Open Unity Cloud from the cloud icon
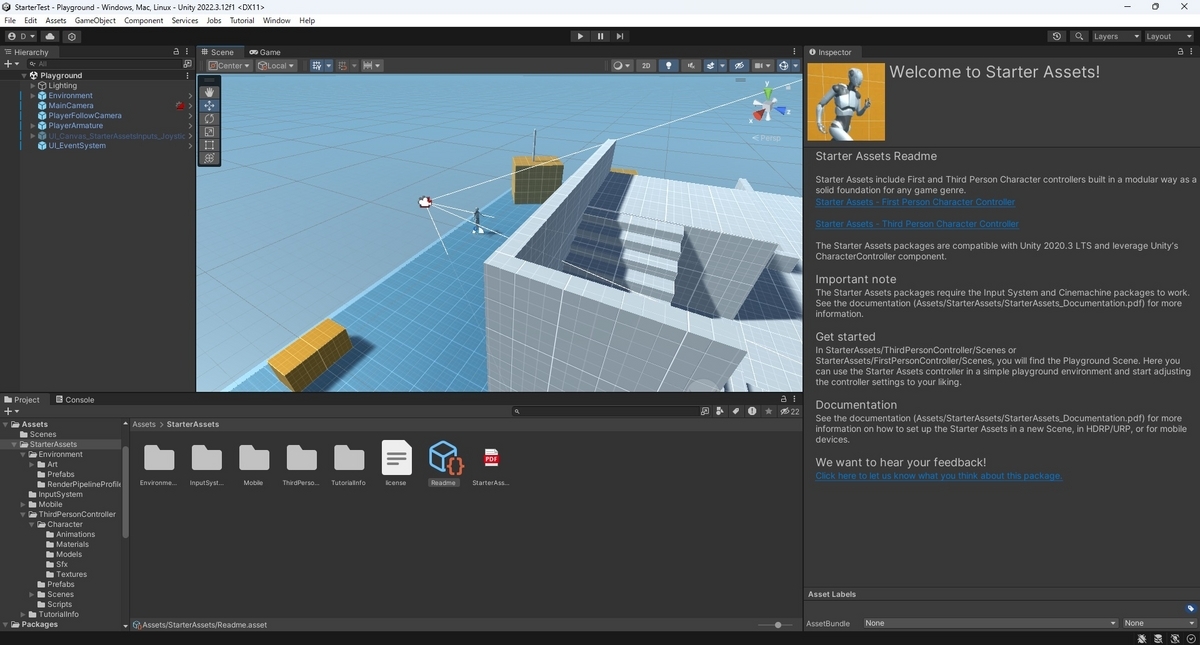This screenshot has height=645, width=1200. tap(50, 36)
